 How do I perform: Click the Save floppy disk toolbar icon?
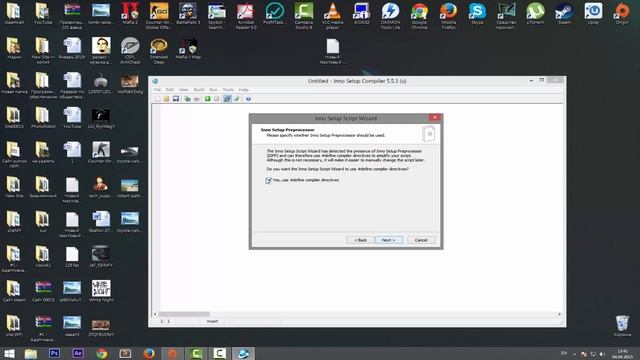tap(176, 99)
